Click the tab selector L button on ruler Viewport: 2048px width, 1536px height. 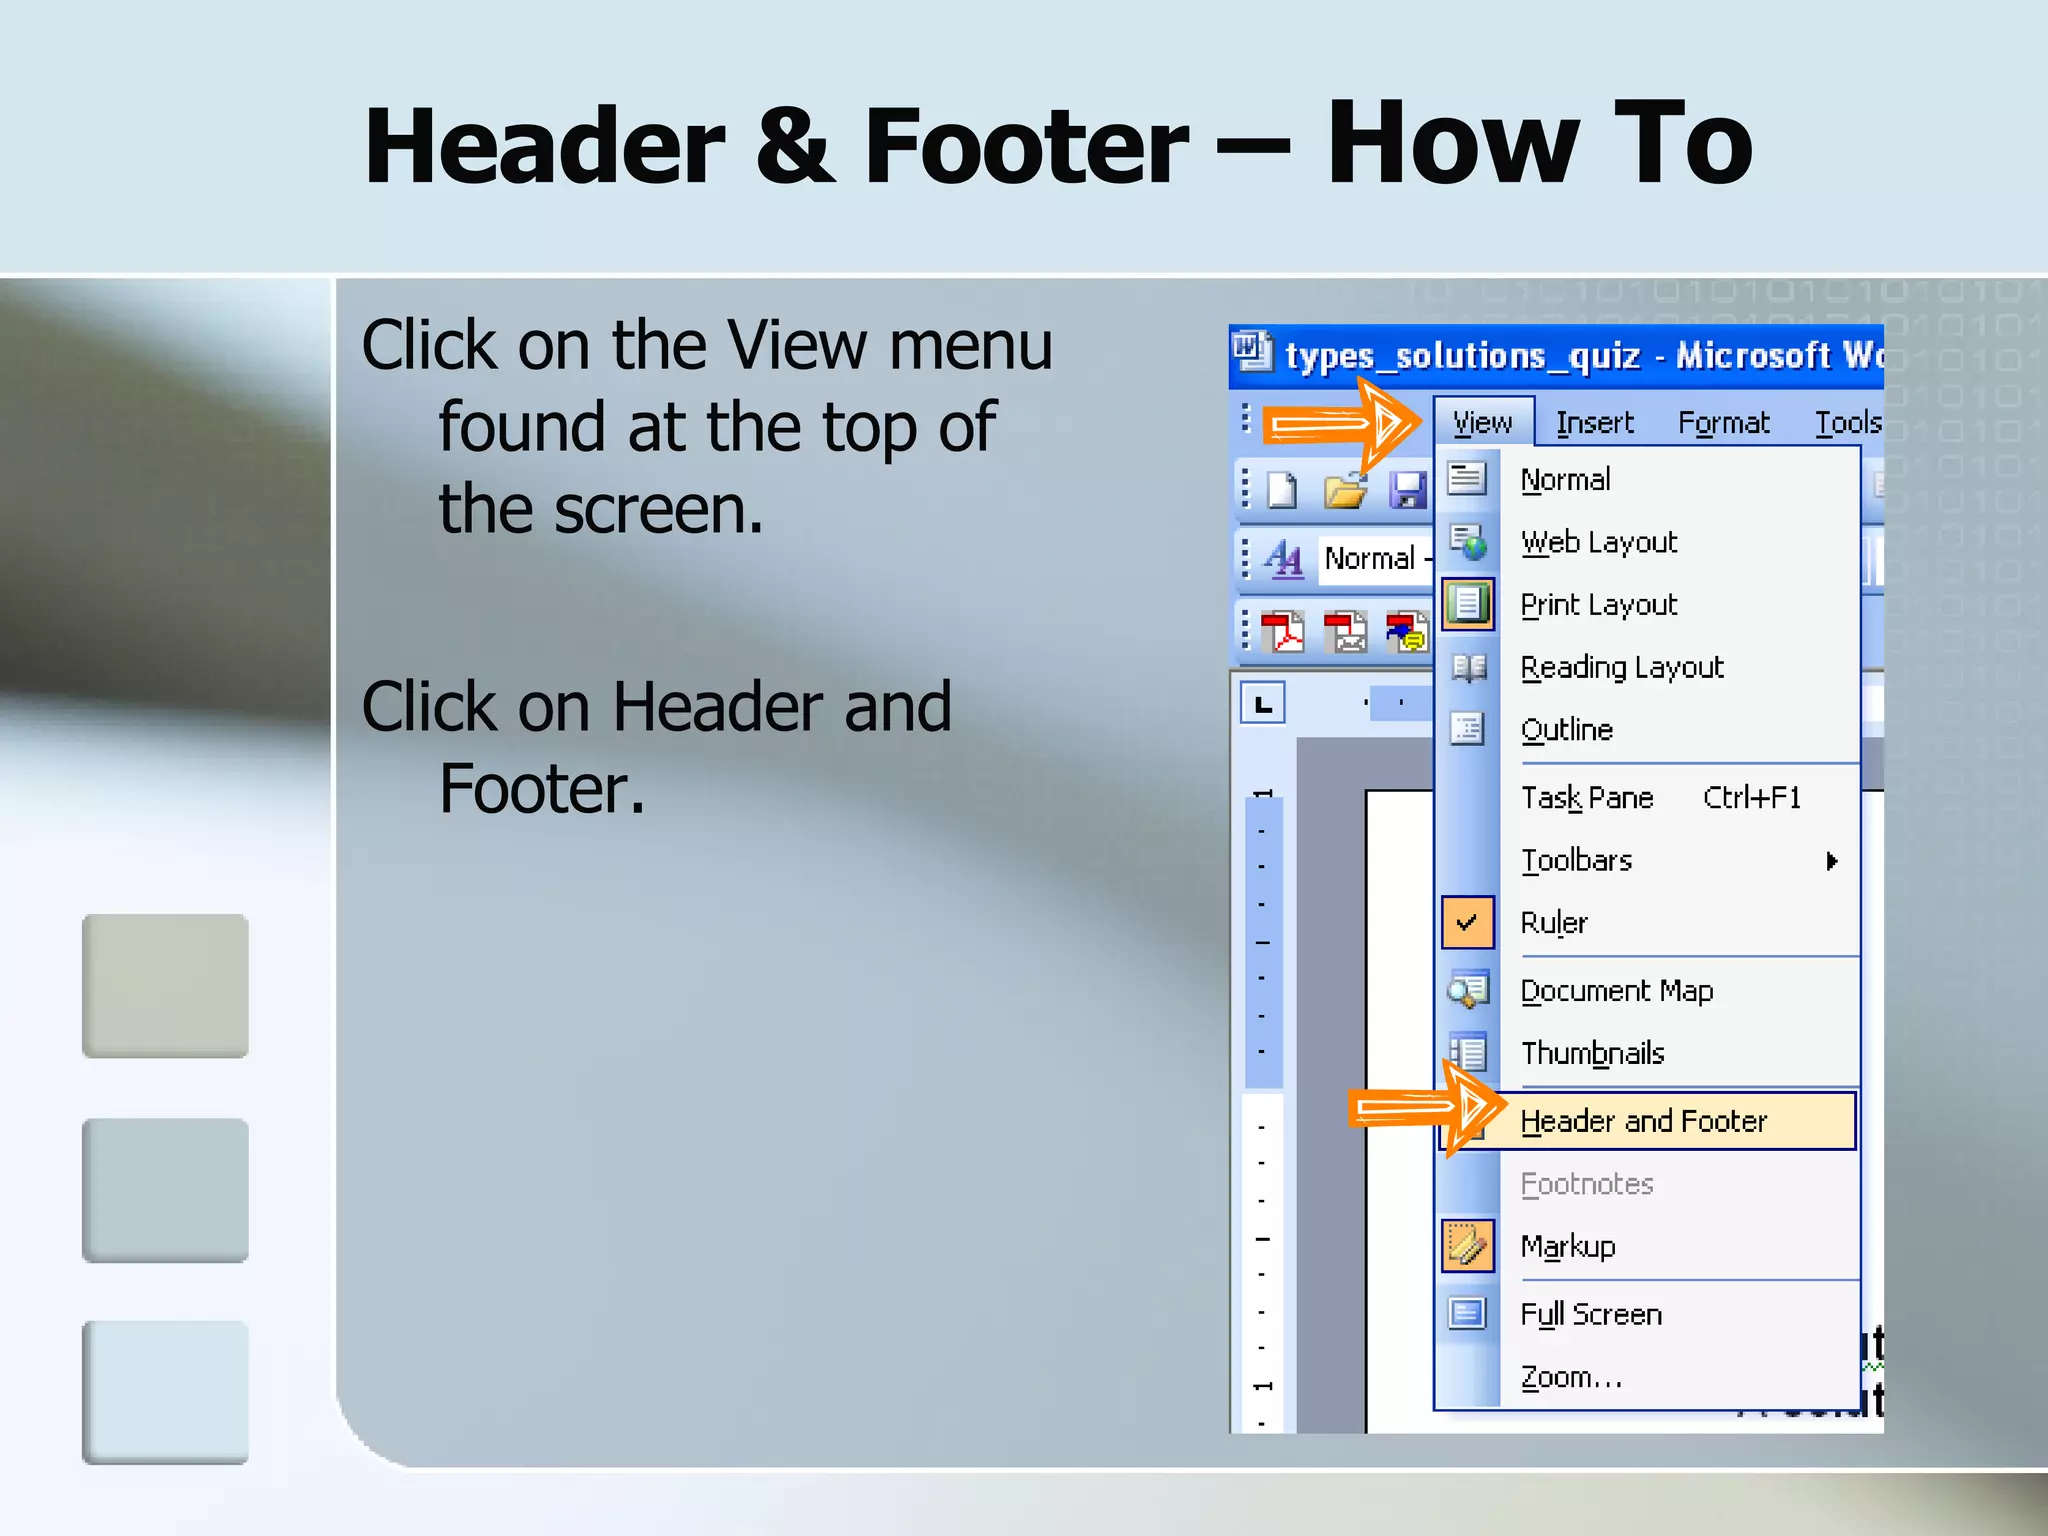tap(1263, 704)
